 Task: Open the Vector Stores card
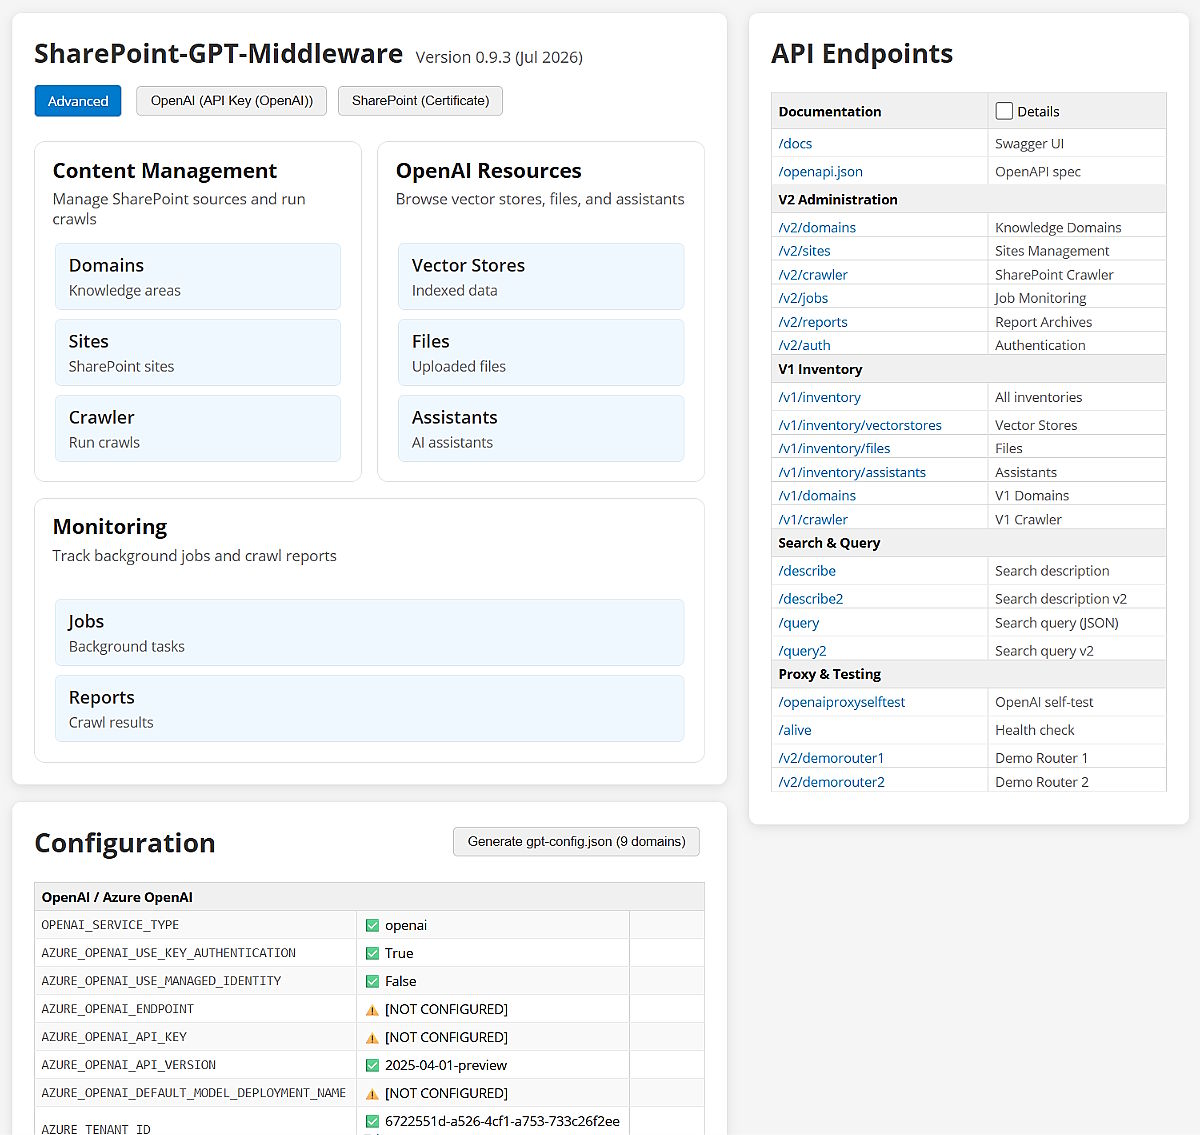(x=541, y=277)
